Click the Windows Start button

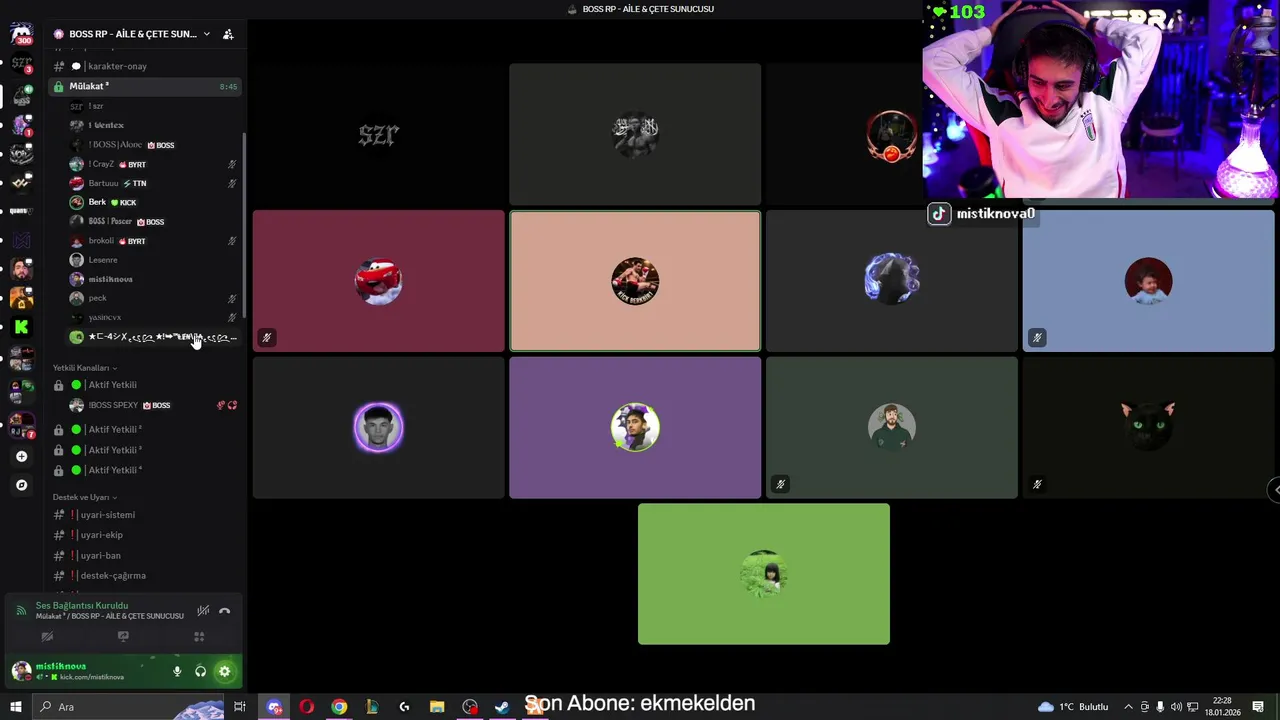(15, 707)
